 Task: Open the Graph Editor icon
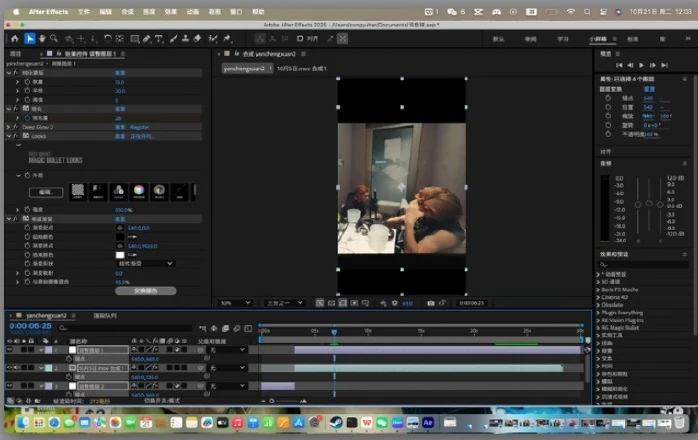pos(248,328)
